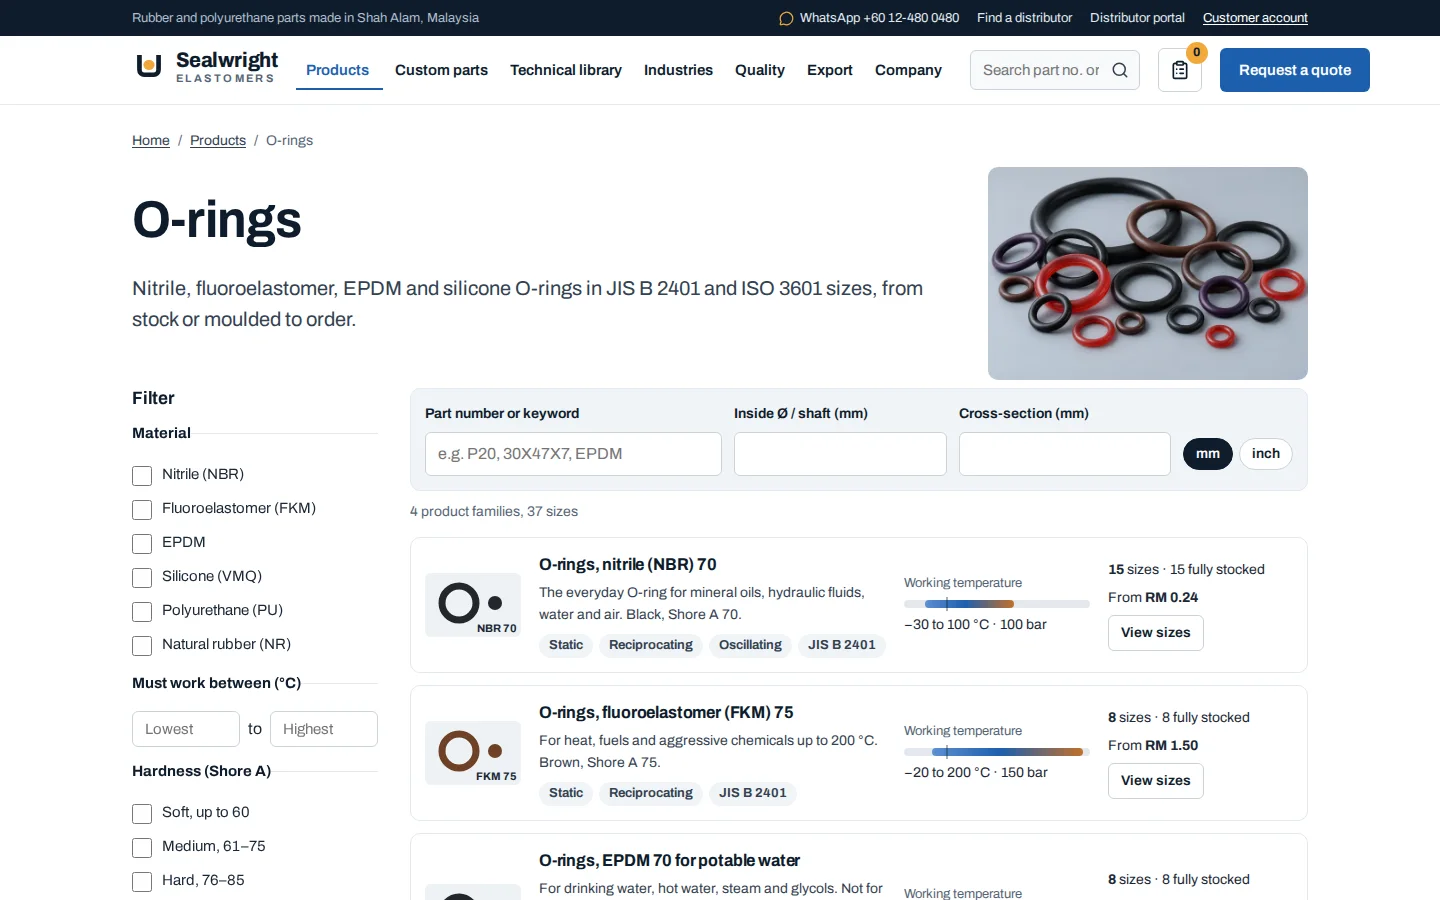Viewport: 1440px width, 900px height.
Task: Go to Home breadcrumb
Action: [x=151, y=140]
